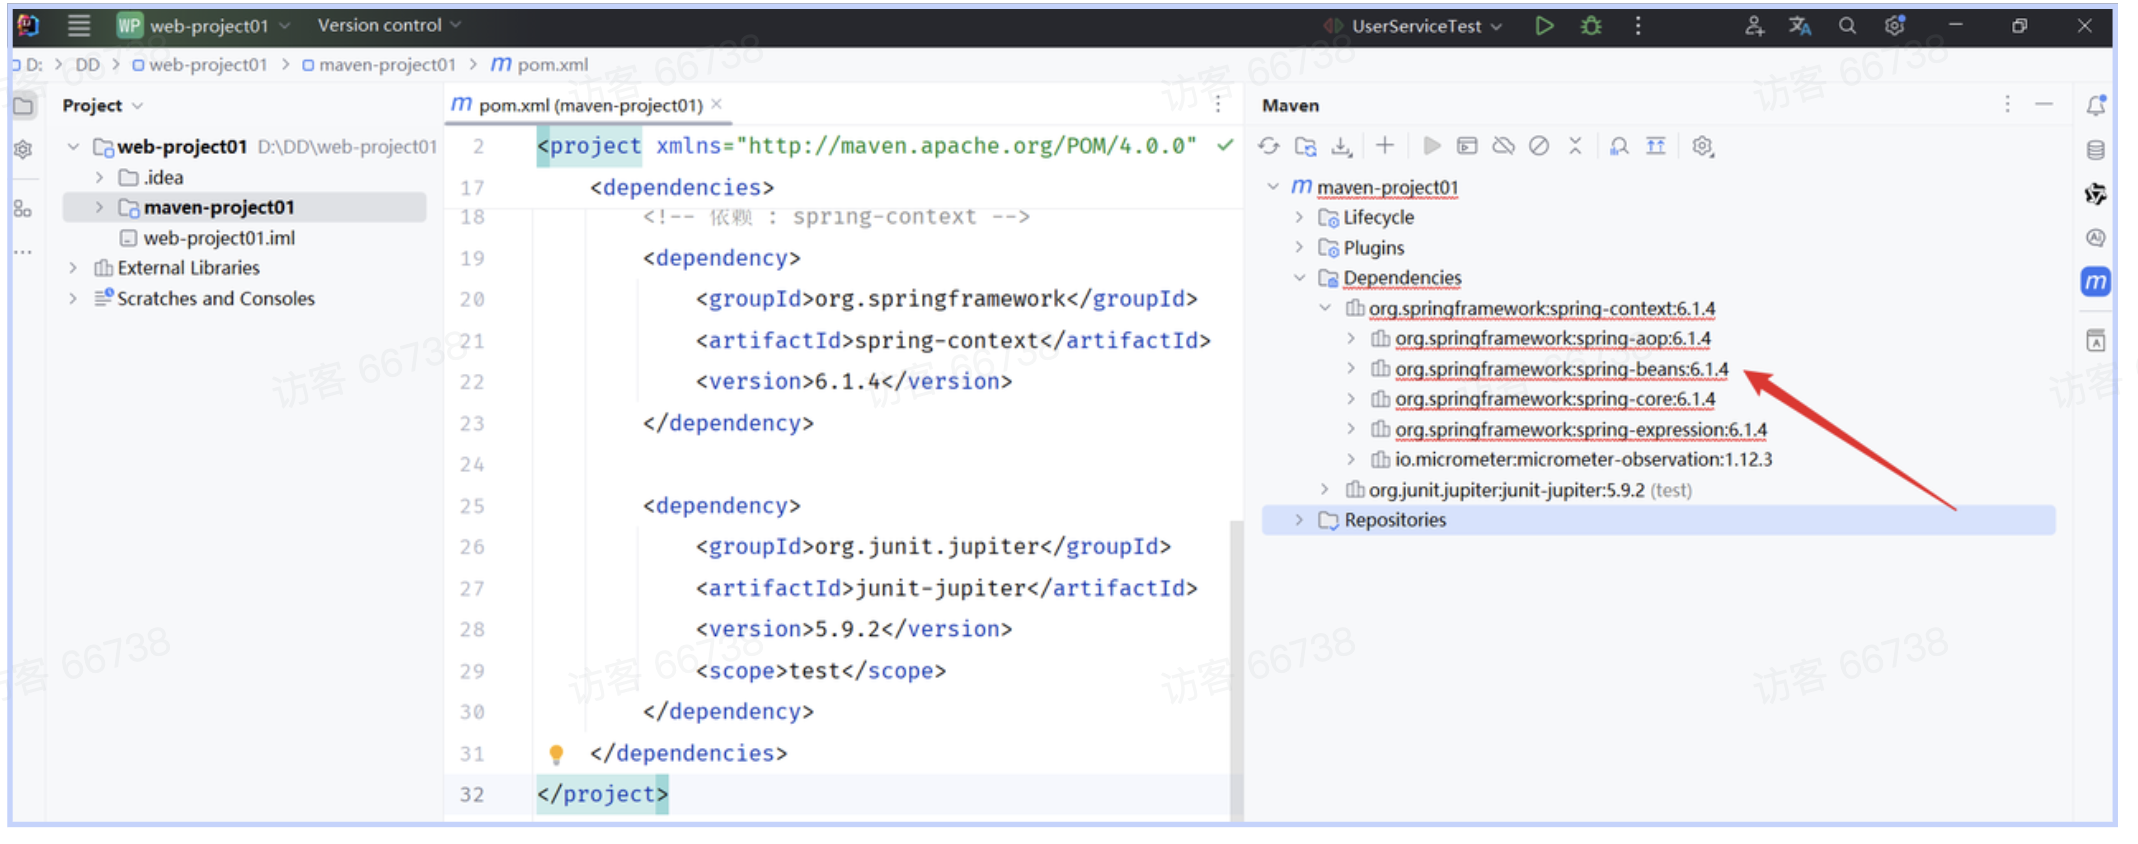Expand Lifecycle node in Maven panel
The image size is (2138, 844).
click(1299, 217)
